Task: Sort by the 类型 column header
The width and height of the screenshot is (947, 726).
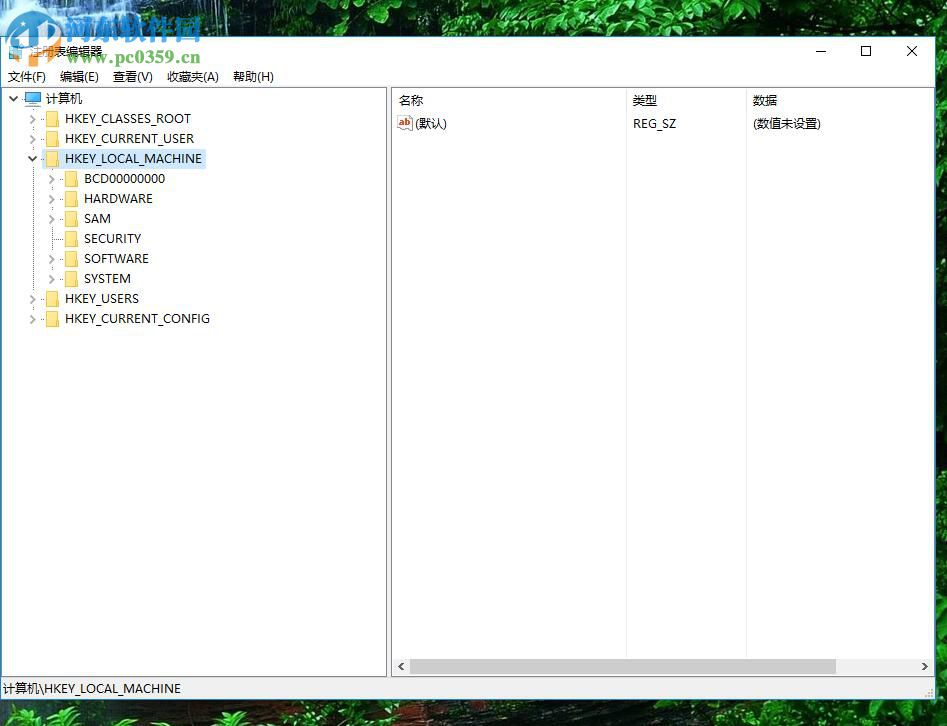Action: (x=686, y=100)
